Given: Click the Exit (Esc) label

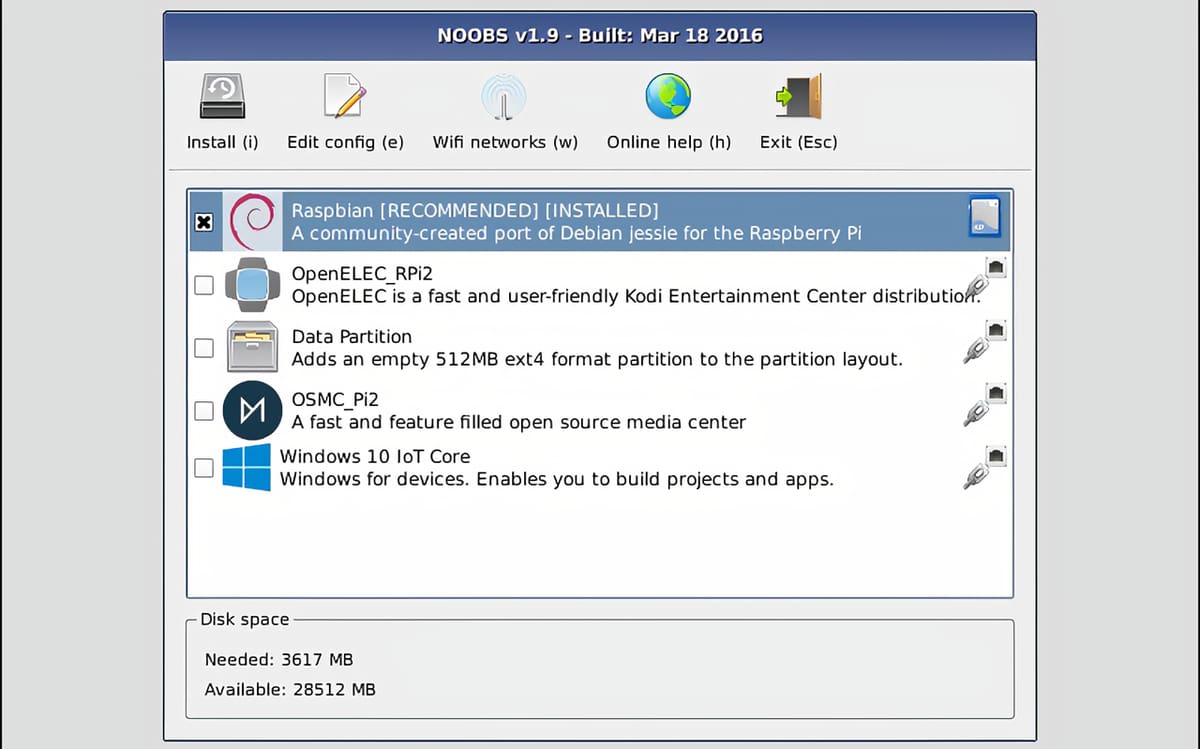Looking at the screenshot, I should pyautogui.click(x=798, y=142).
